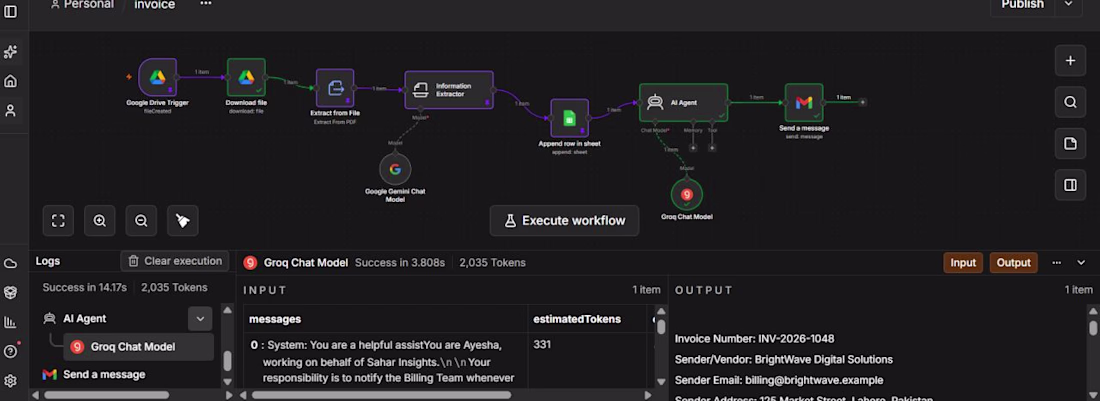Add a sticky note to canvas

[x=1071, y=144]
